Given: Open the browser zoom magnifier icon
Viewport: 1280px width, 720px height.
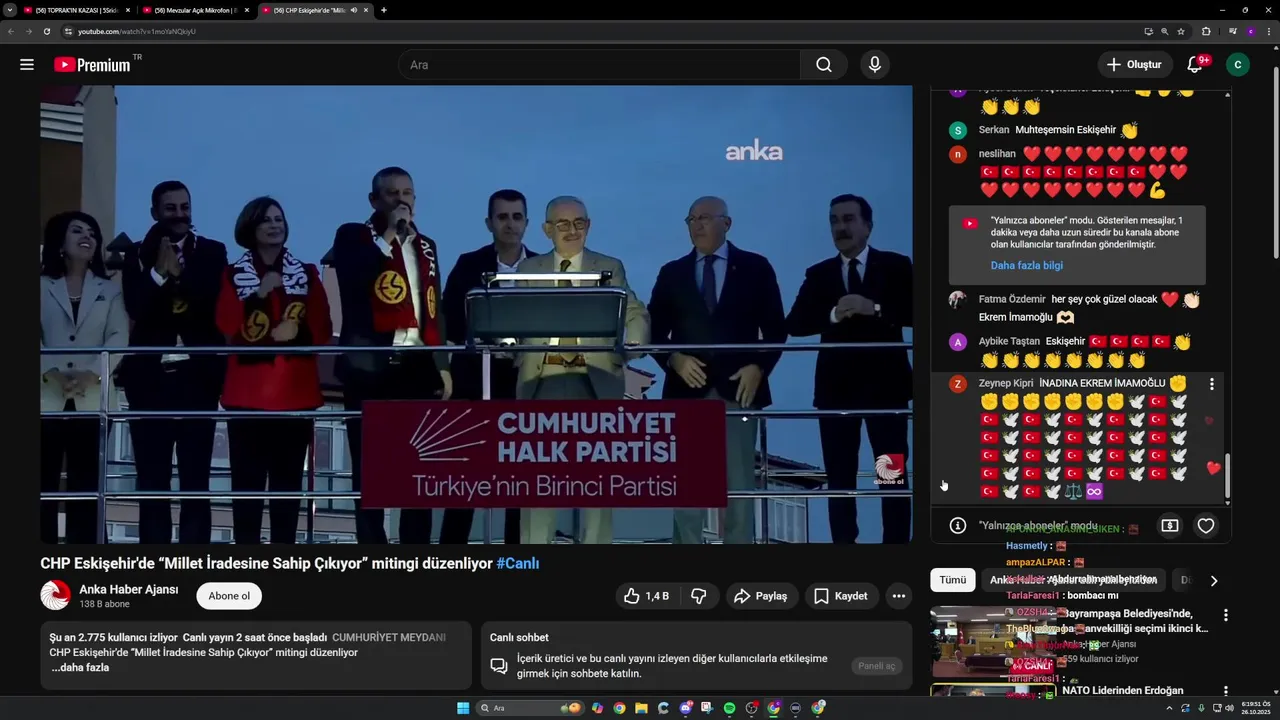Looking at the screenshot, I should tap(1164, 31).
